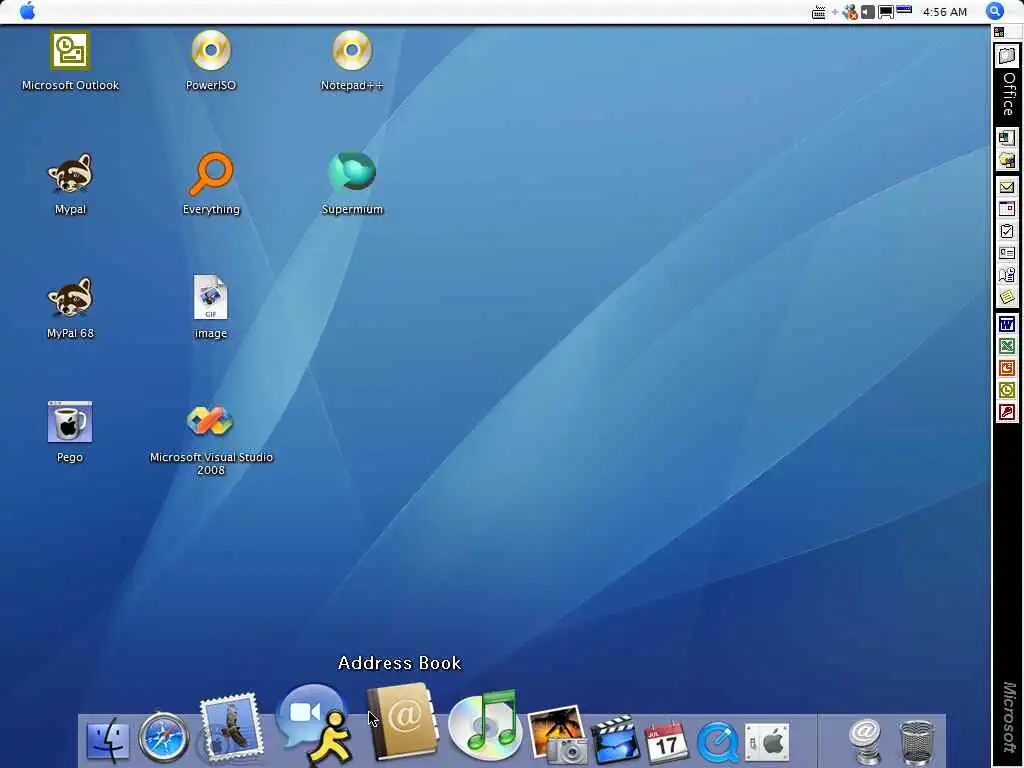This screenshot has height=768, width=1024.
Task: Click the blue bar tray icon
Action: coord(904,10)
